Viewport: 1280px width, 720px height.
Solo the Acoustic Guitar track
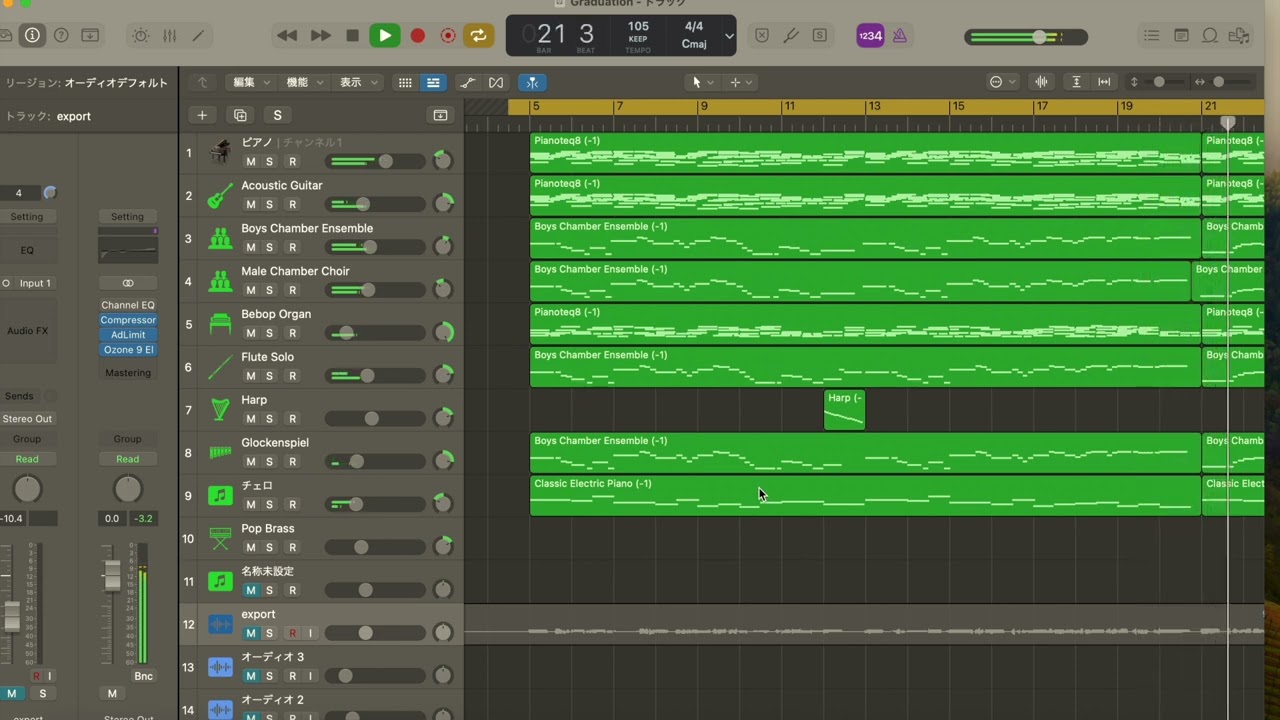coord(269,204)
